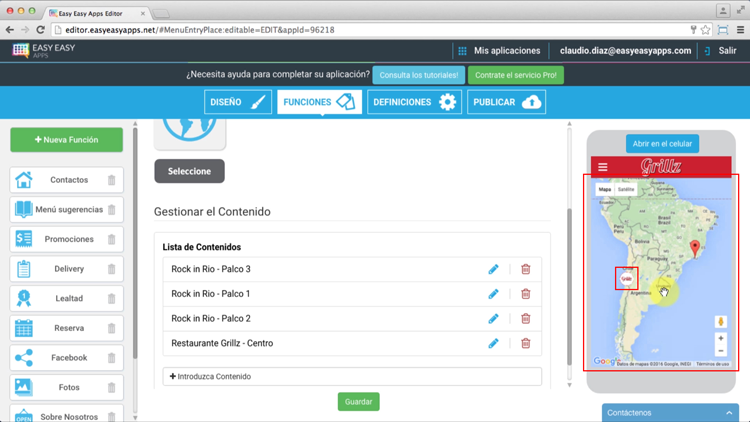Select Mapa view on the map
Viewport: 750px width, 422px height.
tap(604, 189)
